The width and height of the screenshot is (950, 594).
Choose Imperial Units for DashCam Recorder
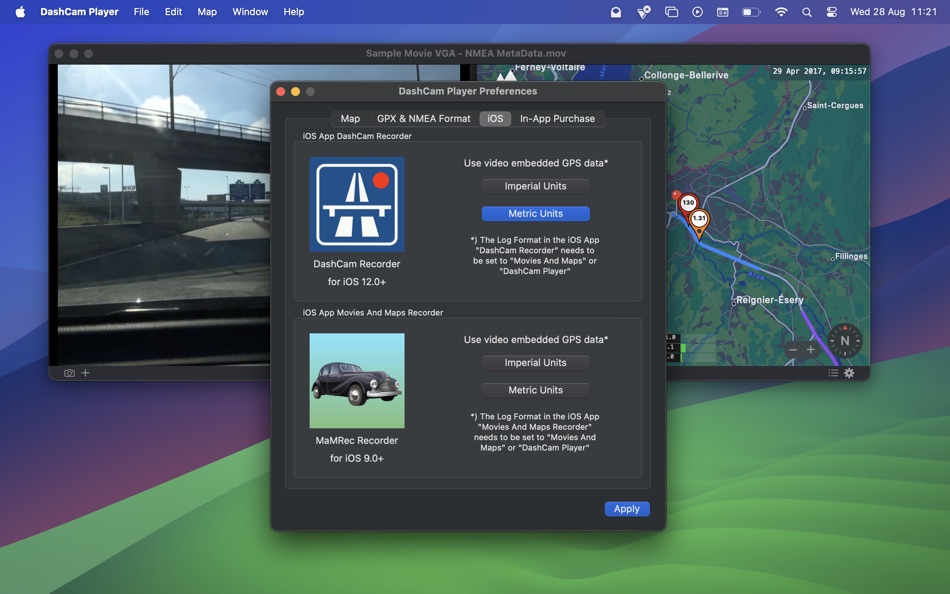[x=536, y=186]
